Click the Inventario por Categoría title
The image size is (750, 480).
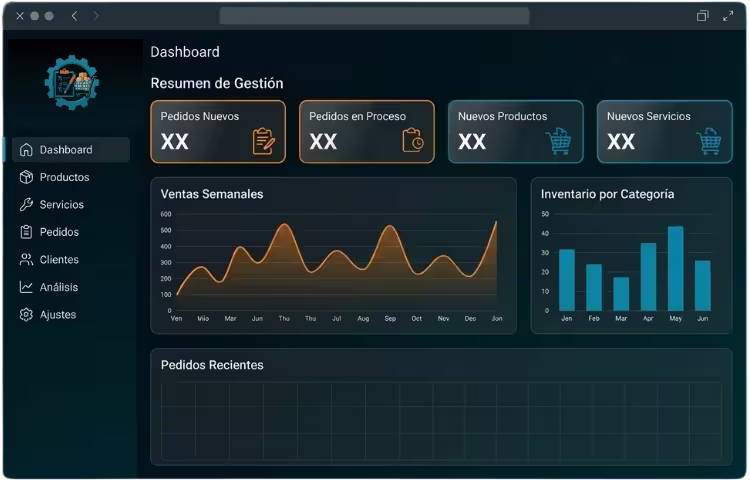click(607, 194)
